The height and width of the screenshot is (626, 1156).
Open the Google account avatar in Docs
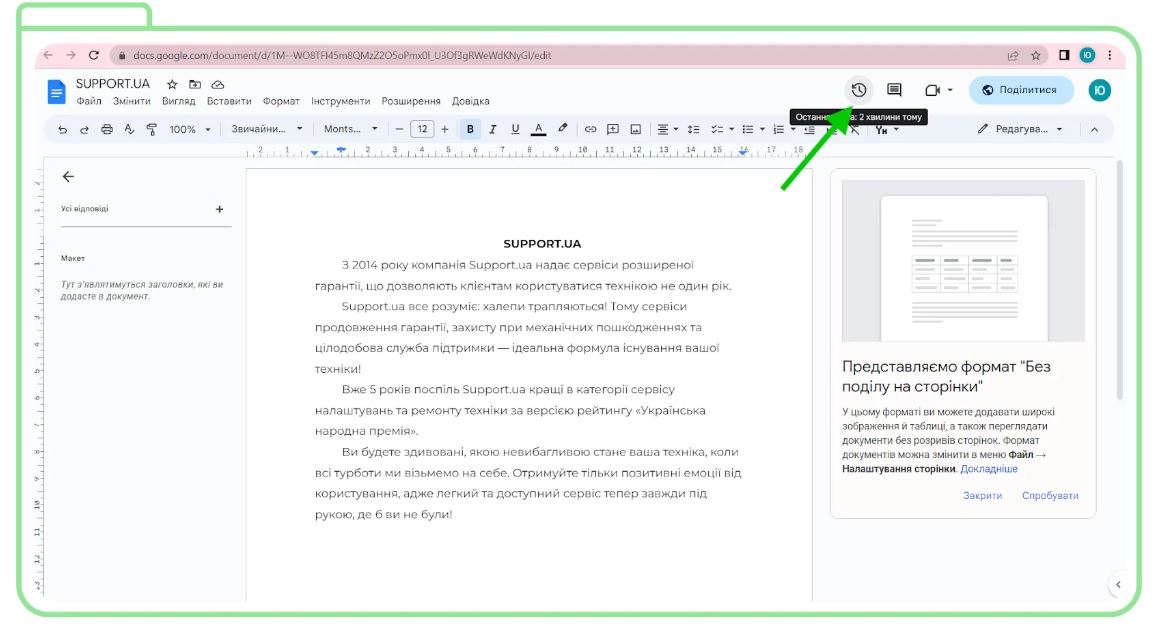coord(1099,90)
